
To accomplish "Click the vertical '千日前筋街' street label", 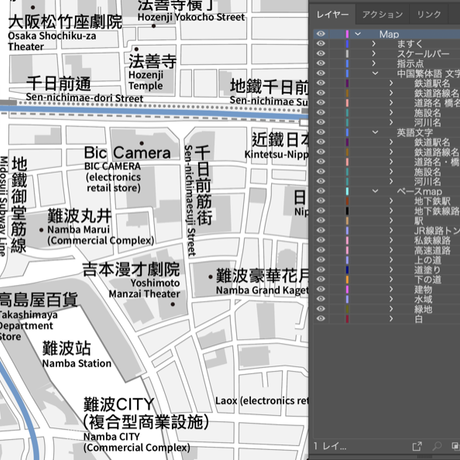I will tap(203, 185).
